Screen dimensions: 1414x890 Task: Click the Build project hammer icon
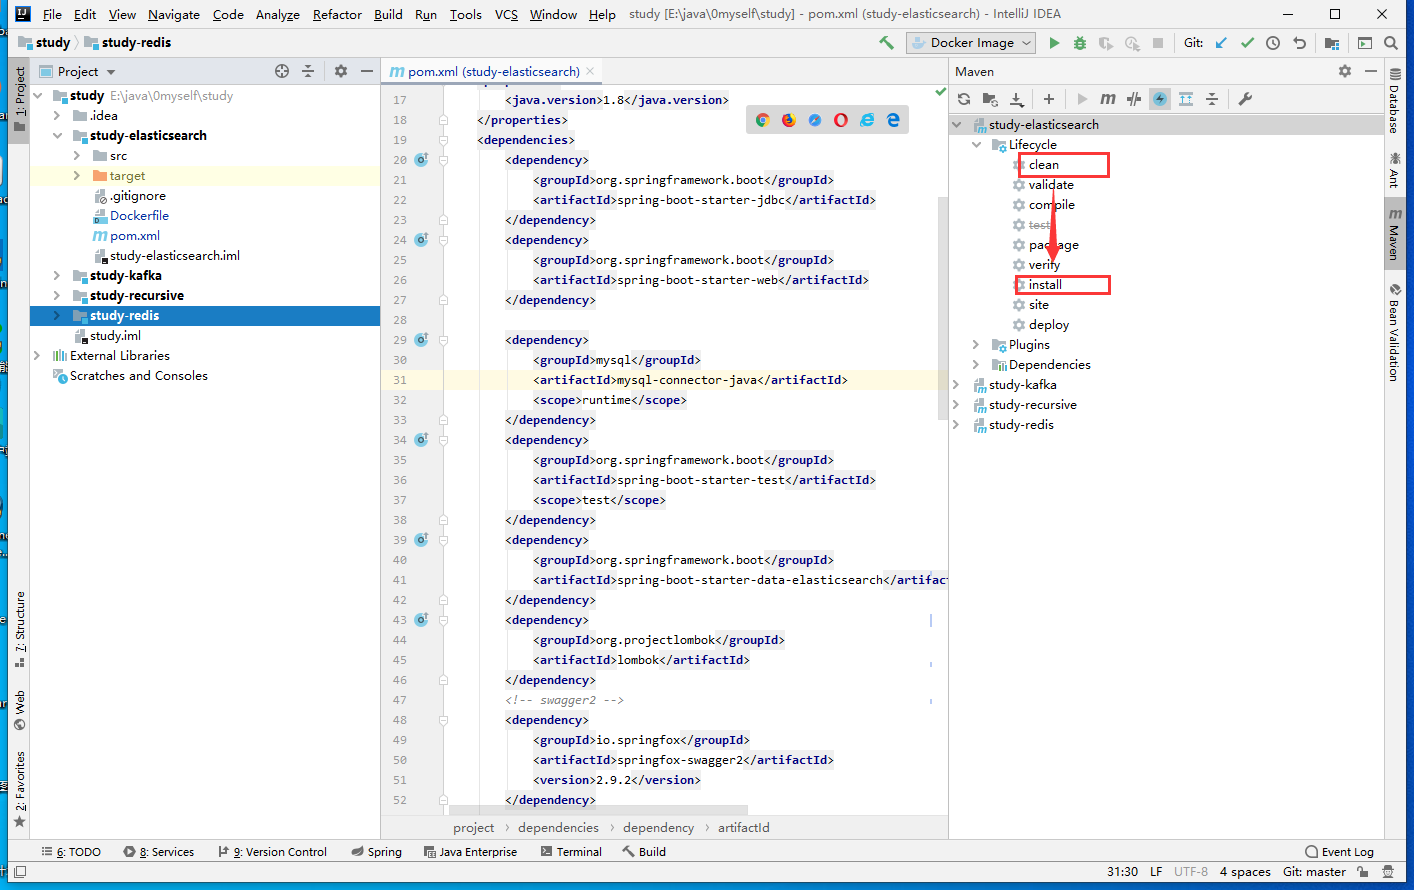click(886, 43)
